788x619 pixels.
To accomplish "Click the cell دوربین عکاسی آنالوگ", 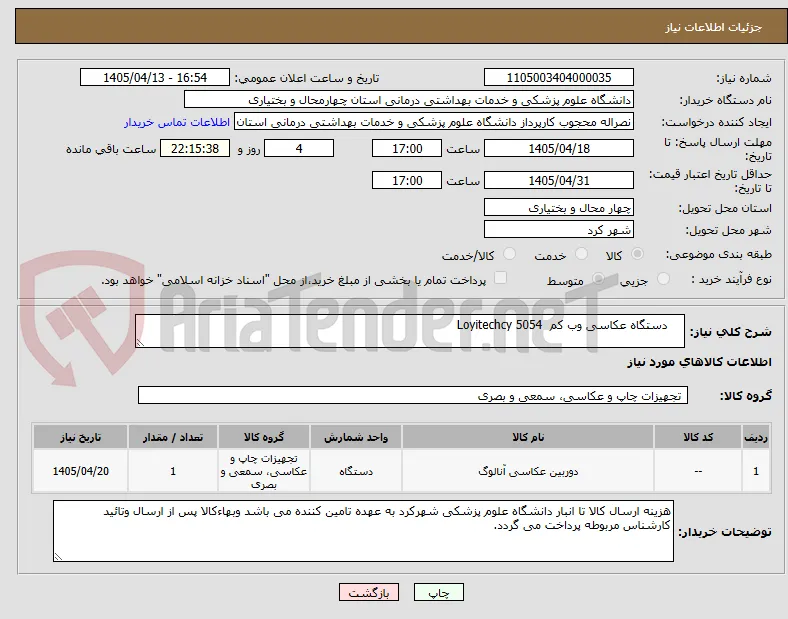I will (x=528, y=471).
